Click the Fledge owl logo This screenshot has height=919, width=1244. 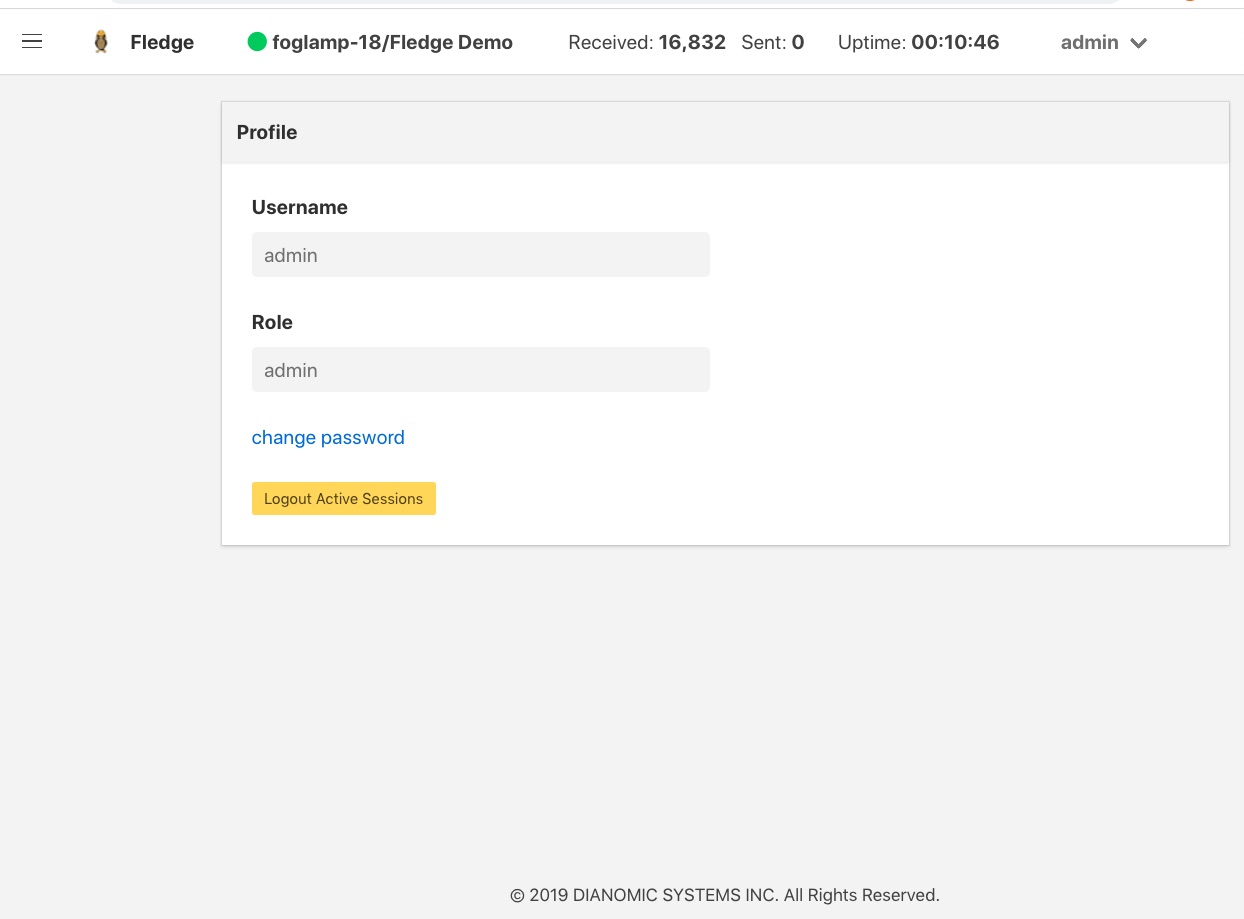point(101,42)
